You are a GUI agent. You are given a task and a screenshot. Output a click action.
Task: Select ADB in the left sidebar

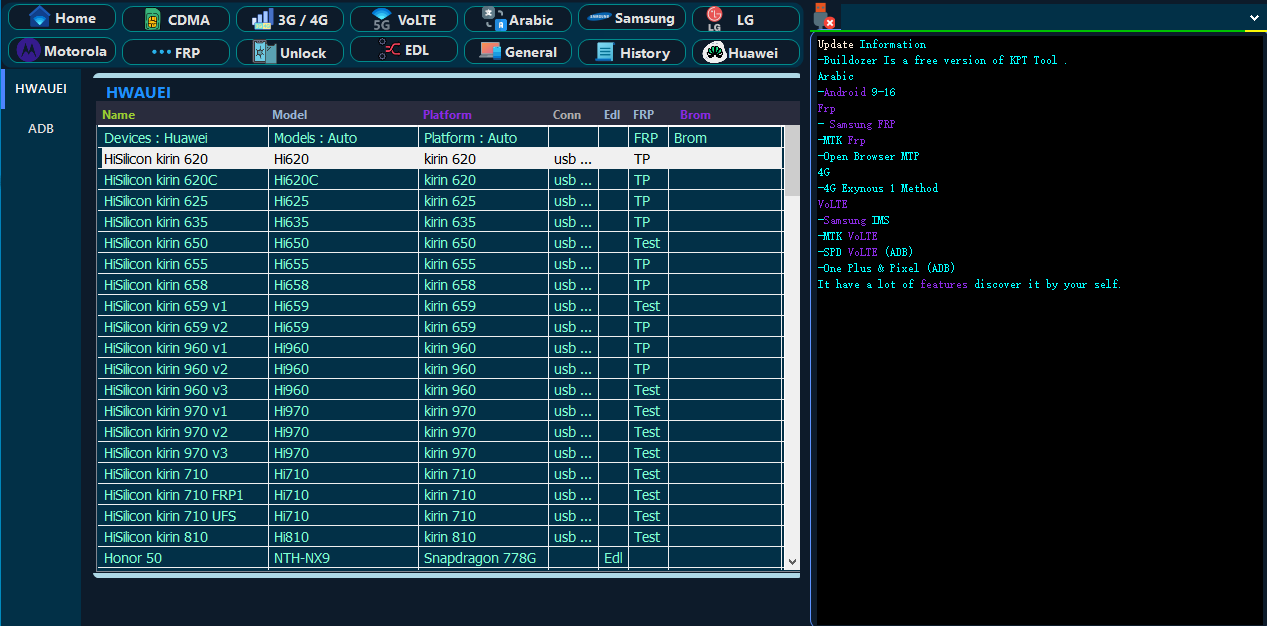tap(41, 128)
